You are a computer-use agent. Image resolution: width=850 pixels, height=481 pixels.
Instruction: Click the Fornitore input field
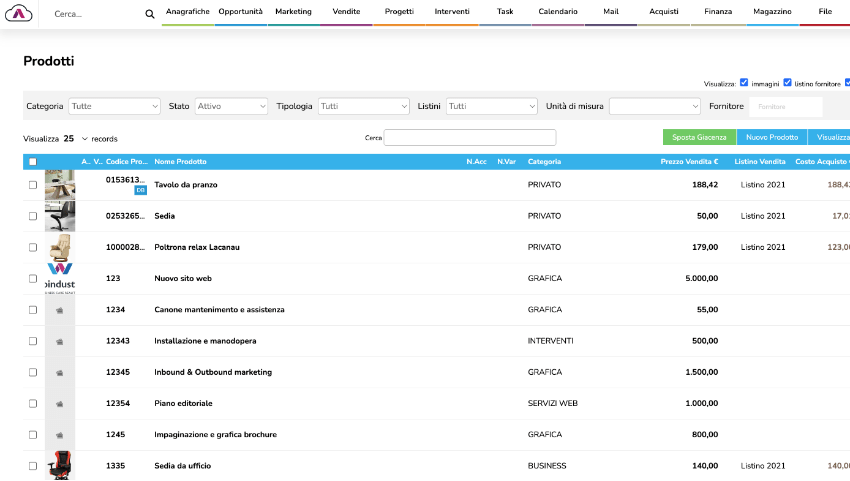[x=787, y=106]
